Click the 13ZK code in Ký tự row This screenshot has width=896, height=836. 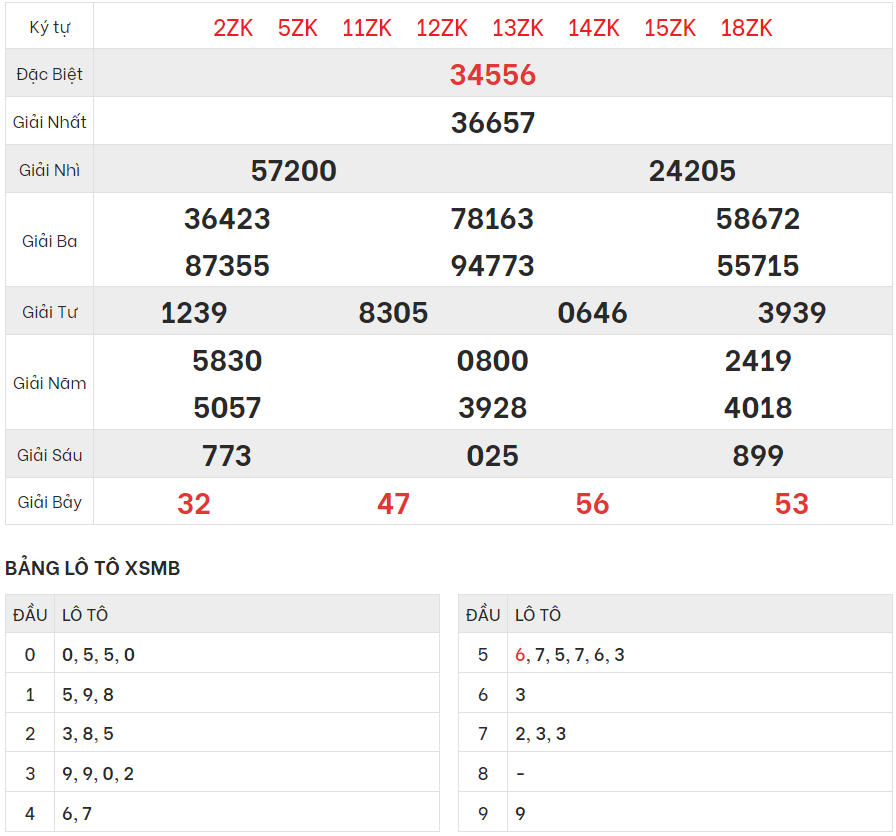518,28
